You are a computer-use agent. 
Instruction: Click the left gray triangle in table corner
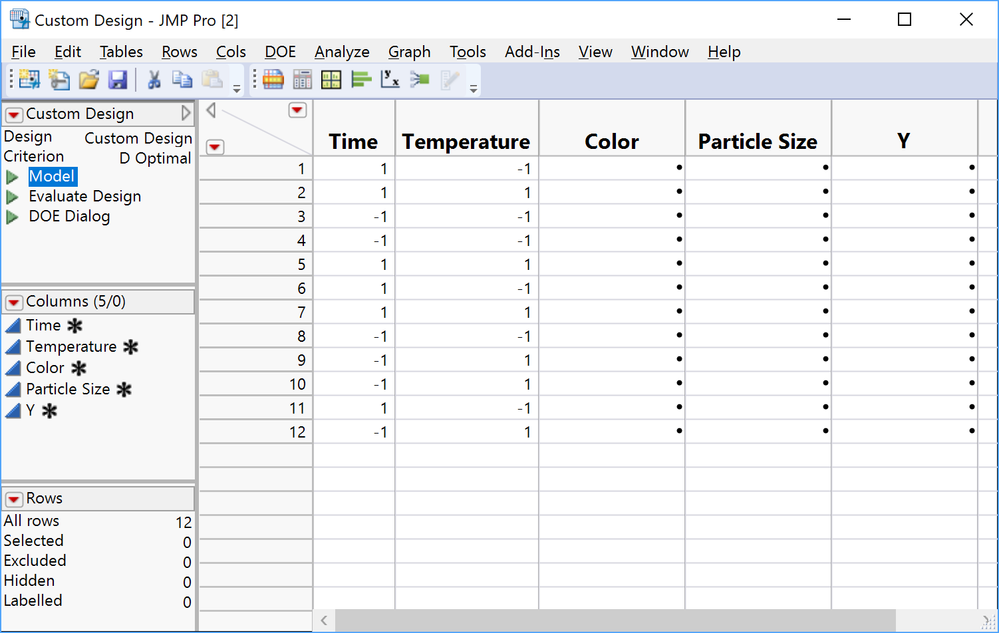tap(211, 110)
